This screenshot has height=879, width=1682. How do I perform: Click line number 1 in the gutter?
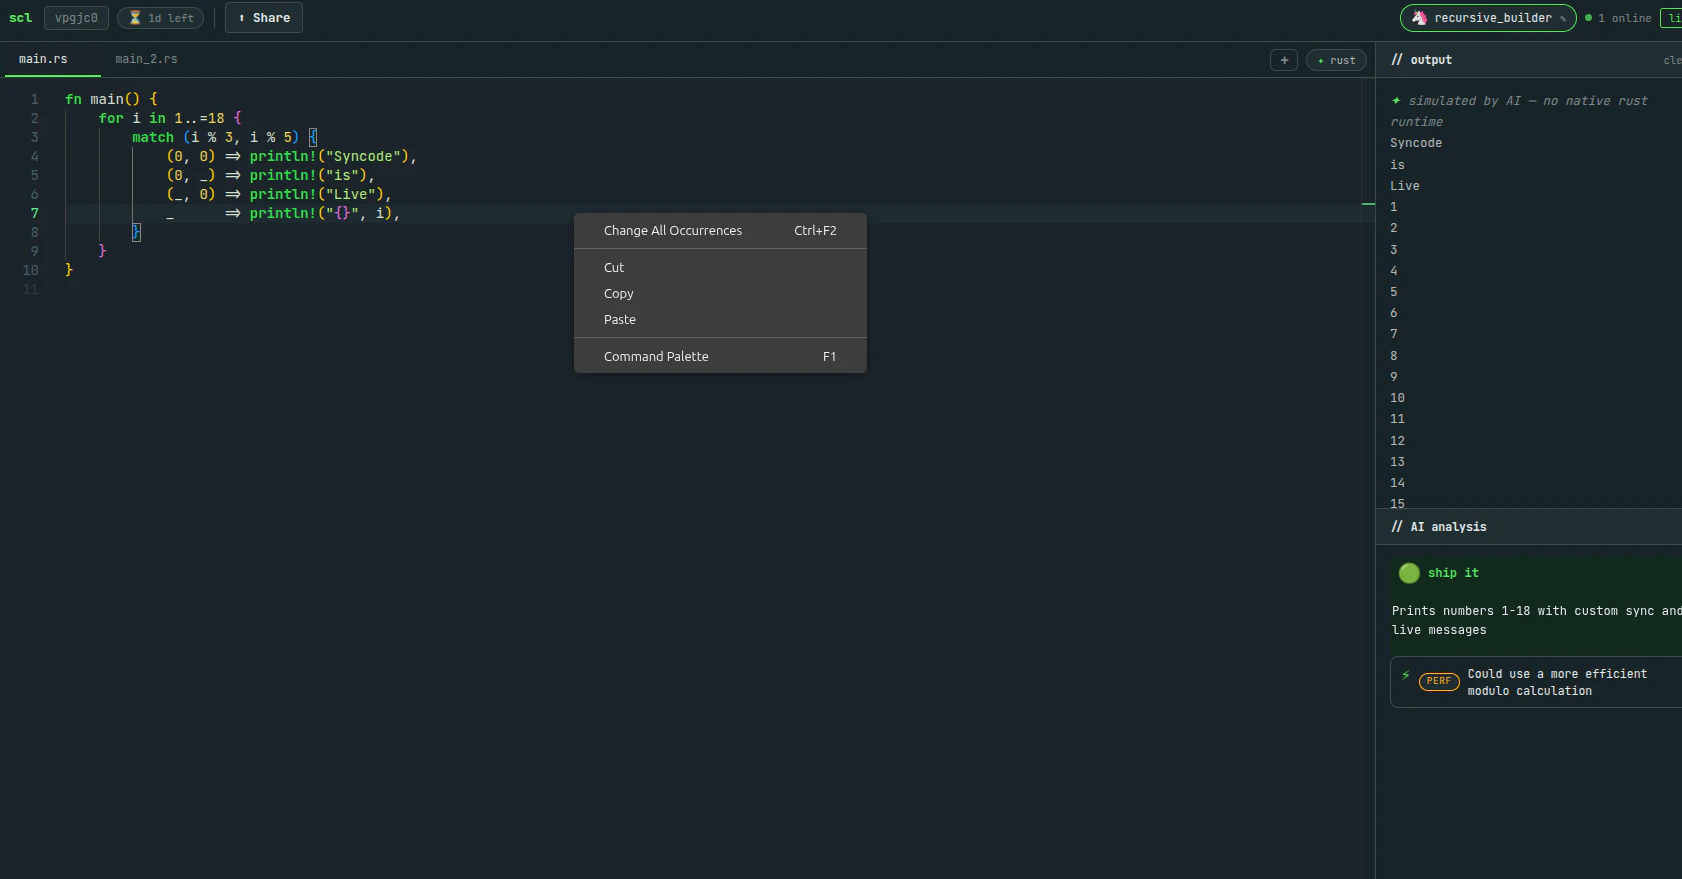pyautogui.click(x=34, y=99)
